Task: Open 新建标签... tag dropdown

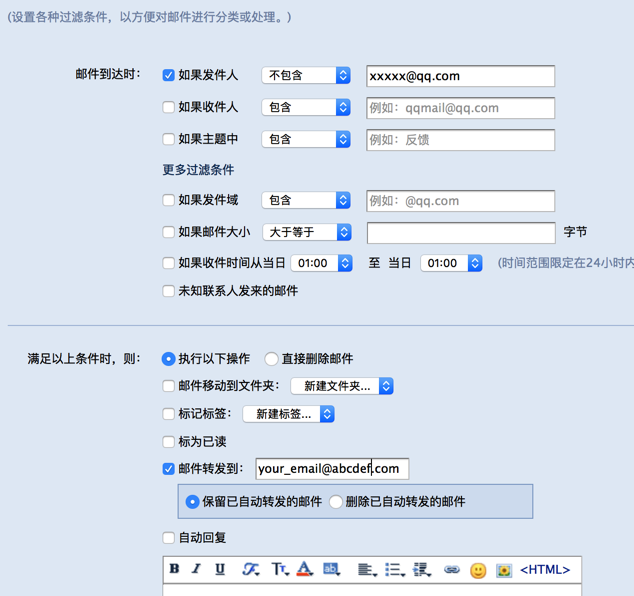Action: click(x=288, y=414)
